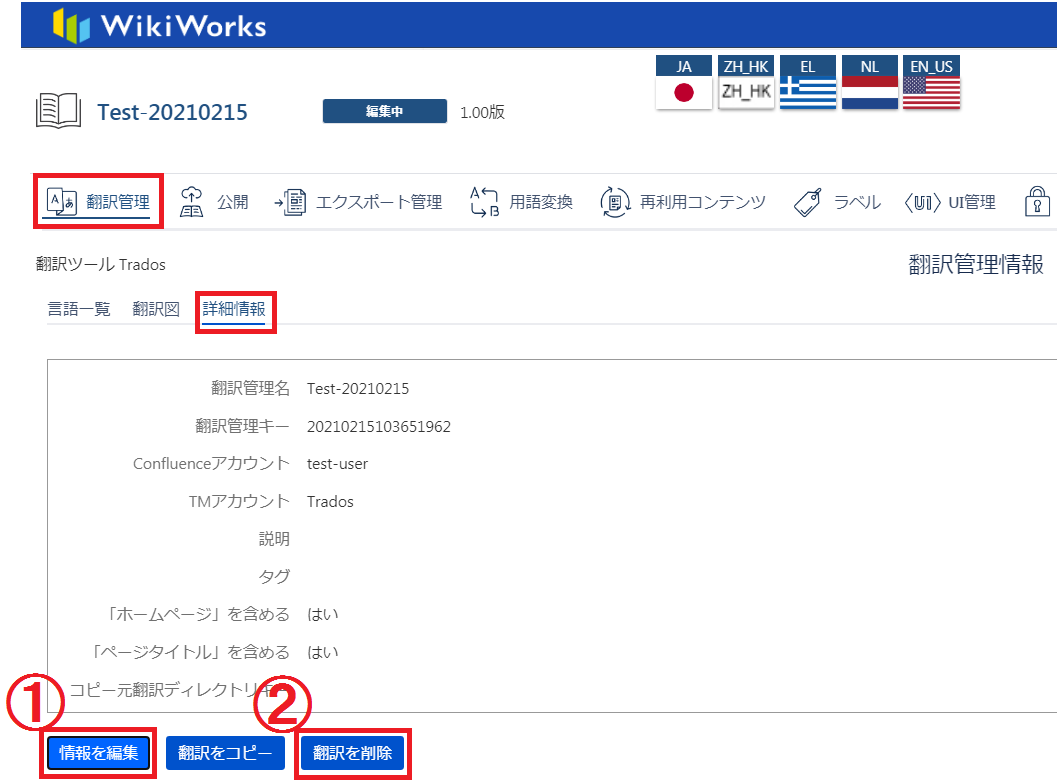Screen dimensions: 1057x782
Task: Open the 公開 publish menu
Action: click(214, 202)
